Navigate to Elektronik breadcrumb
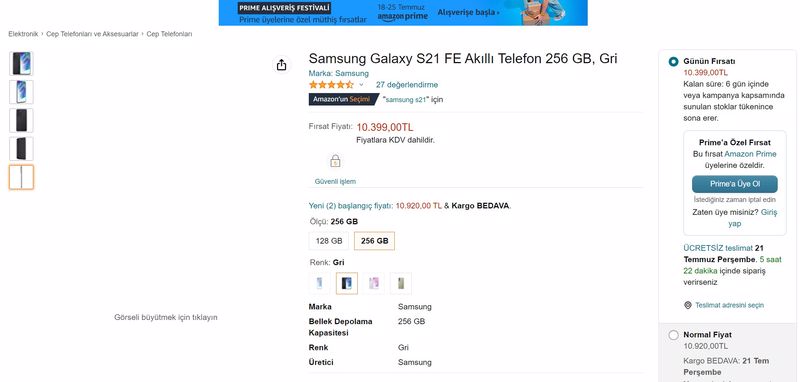This screenshot has height=382, width=800. pos(23,34)
